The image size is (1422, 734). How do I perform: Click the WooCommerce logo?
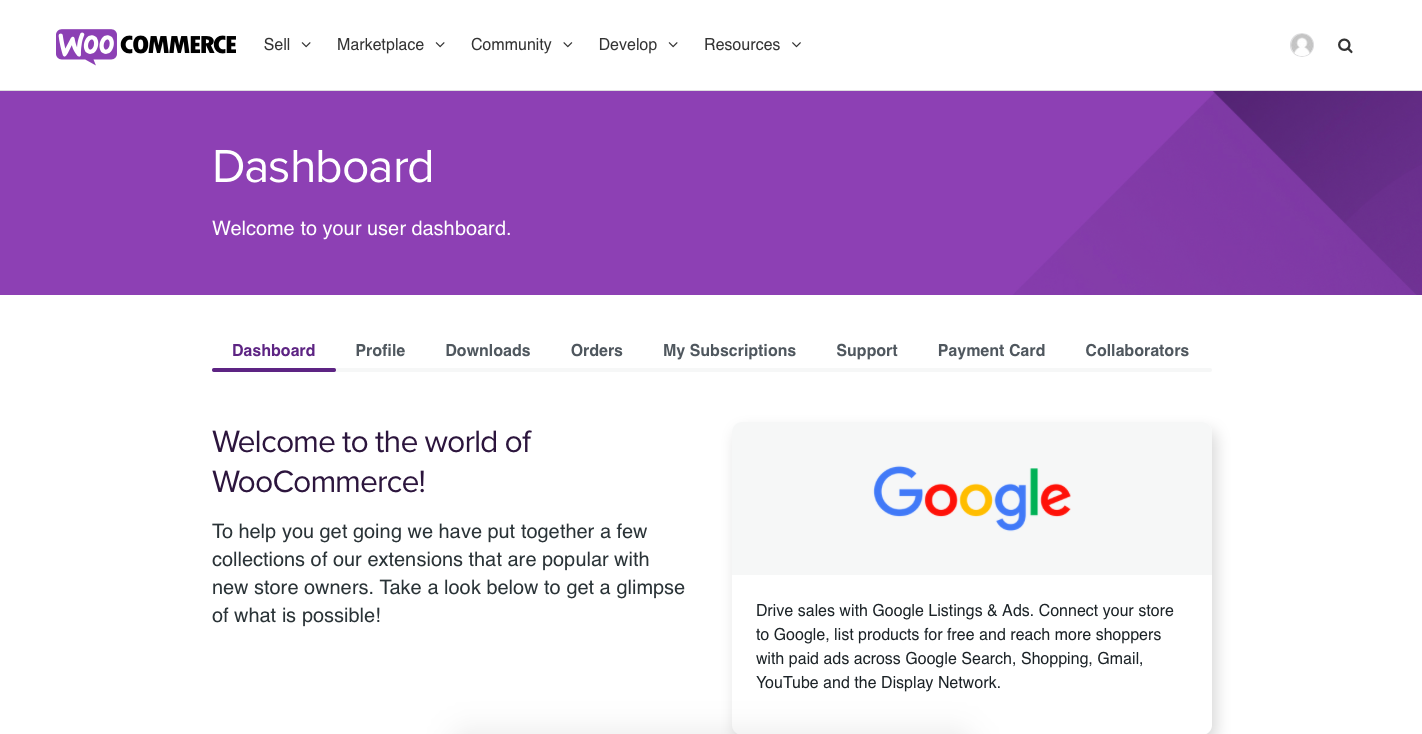pos(146,45)
